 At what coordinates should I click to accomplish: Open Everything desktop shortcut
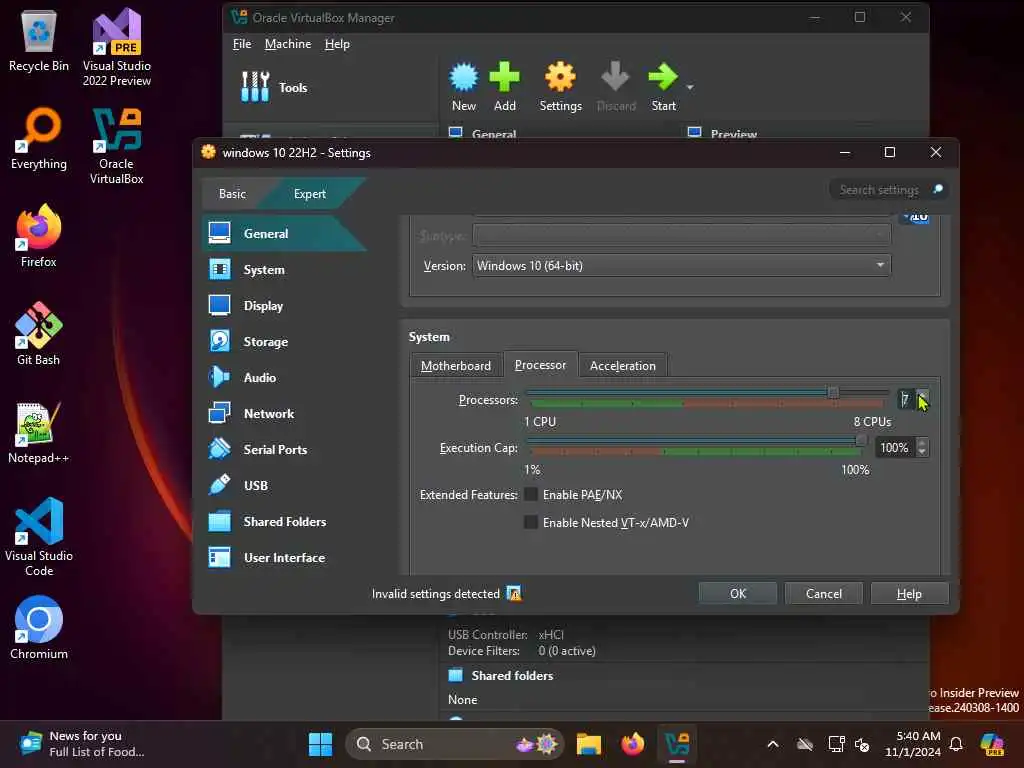[39, 138]
